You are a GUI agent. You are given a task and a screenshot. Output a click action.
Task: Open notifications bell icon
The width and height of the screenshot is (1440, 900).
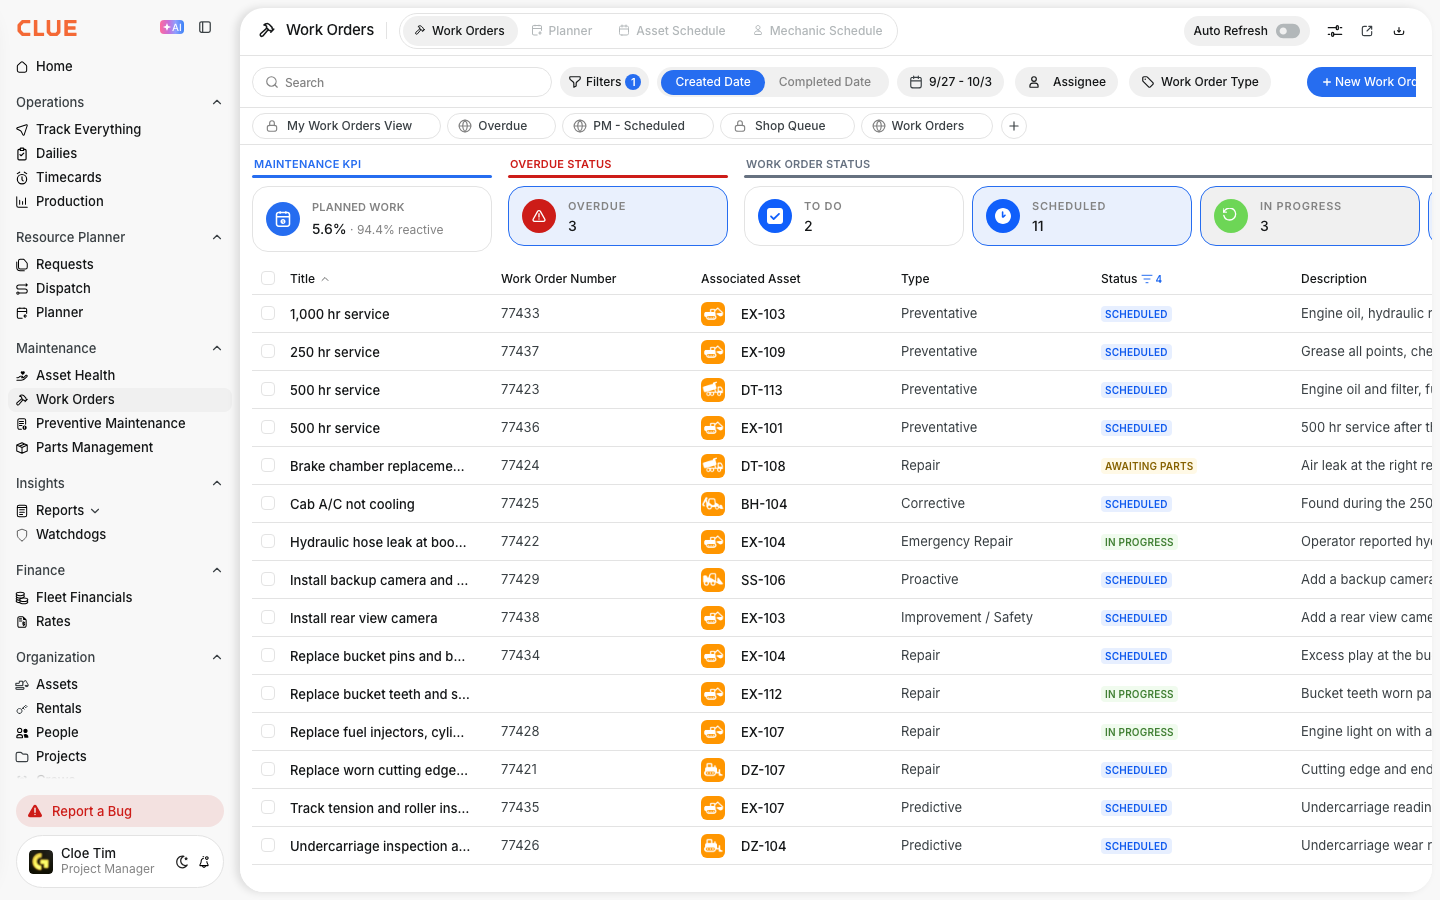click(x=204, y=862)
